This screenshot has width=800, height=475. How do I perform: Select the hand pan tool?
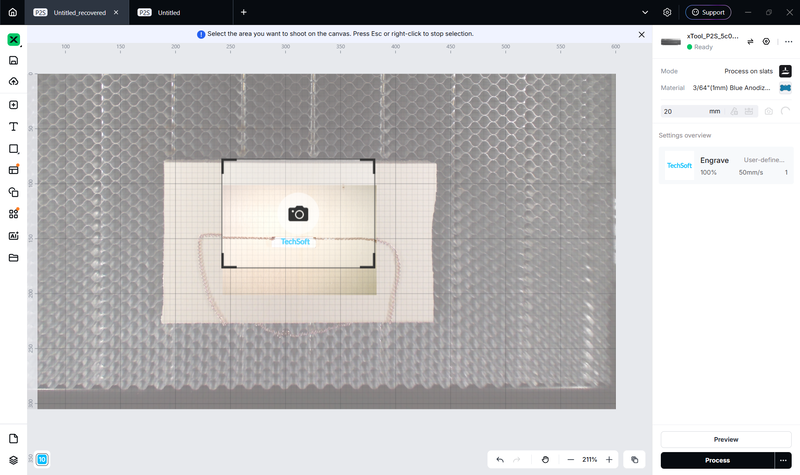click(545, 460)
